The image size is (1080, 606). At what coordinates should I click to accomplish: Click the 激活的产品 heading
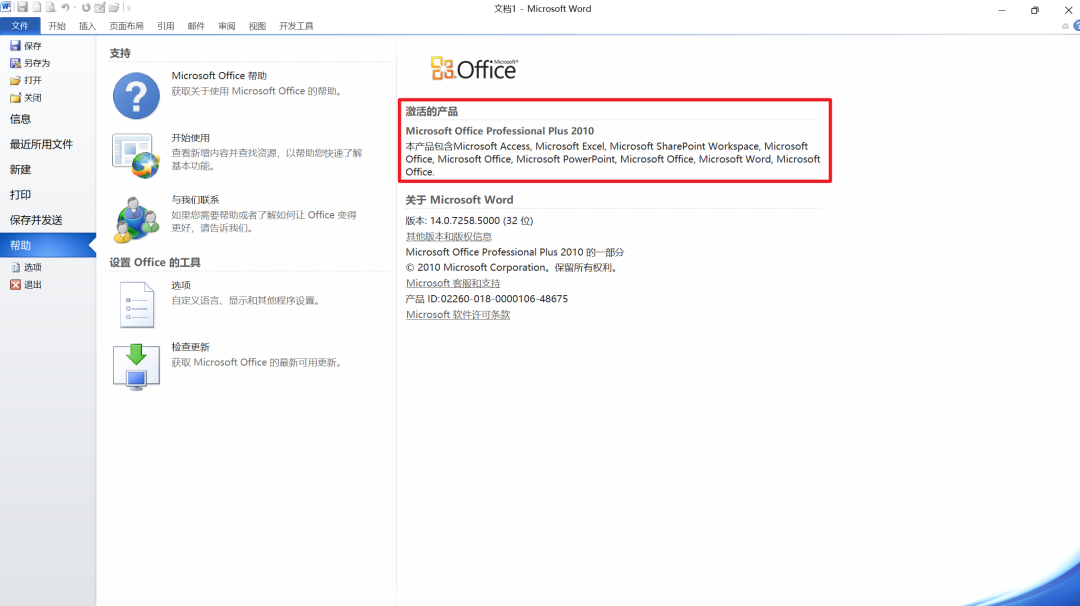pos(431,112)
